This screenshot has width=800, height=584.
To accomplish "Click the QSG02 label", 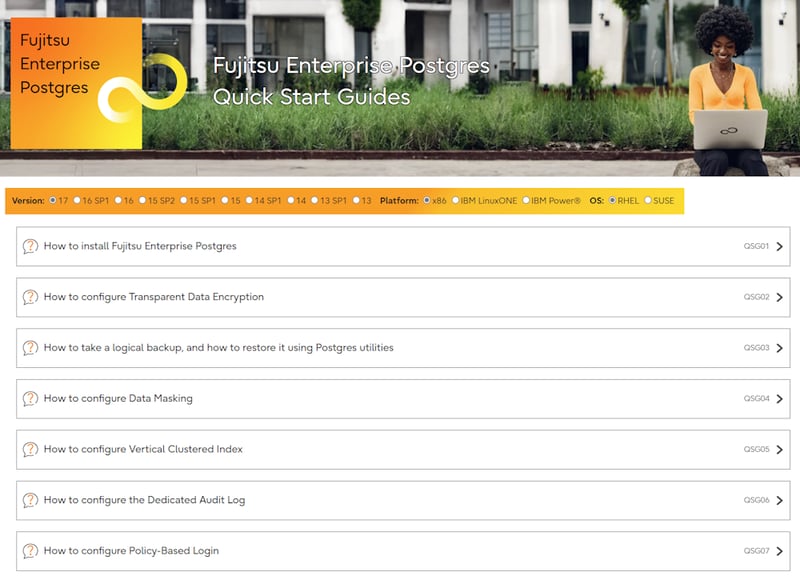I will pyautogui.click(x=756, y=296).
